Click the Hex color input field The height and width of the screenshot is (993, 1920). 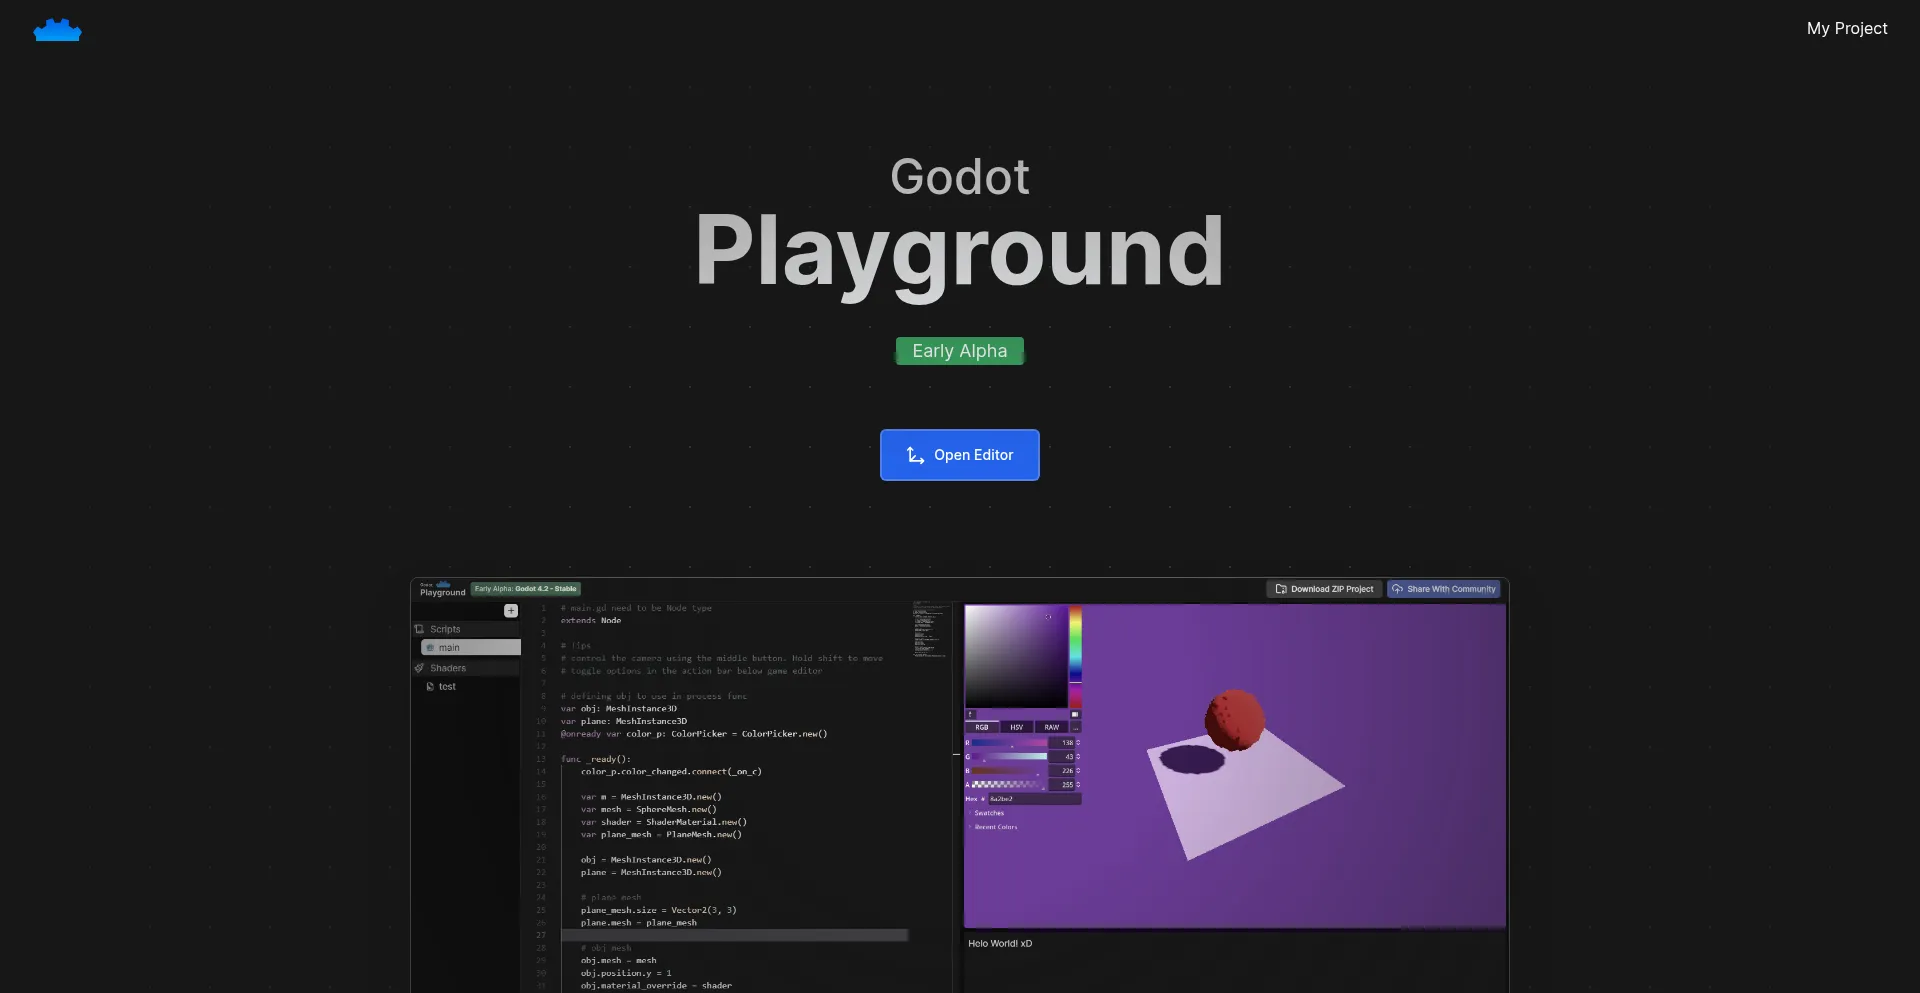coord(1035,799)
